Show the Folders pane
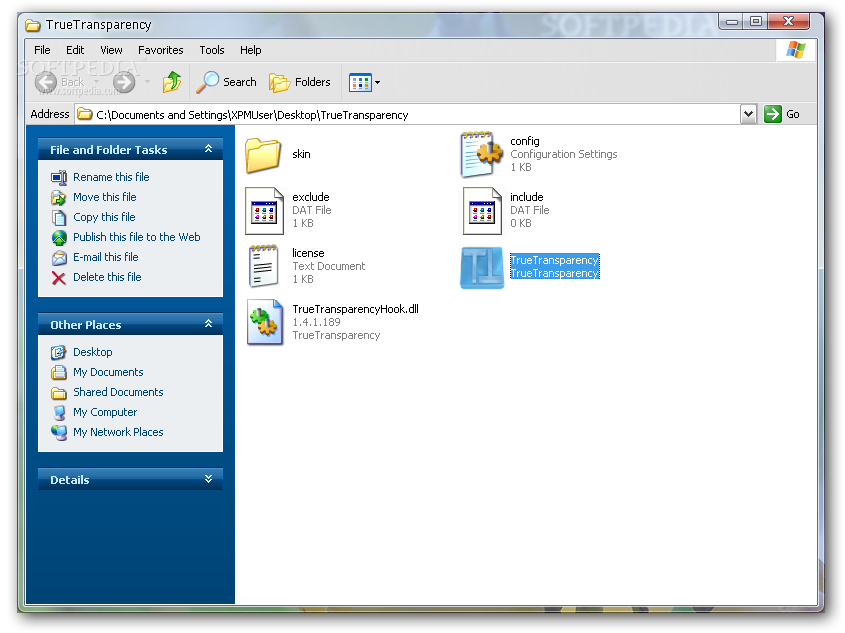Image resolution: width=845 pixels, height=633 pixels. [300, 82]
